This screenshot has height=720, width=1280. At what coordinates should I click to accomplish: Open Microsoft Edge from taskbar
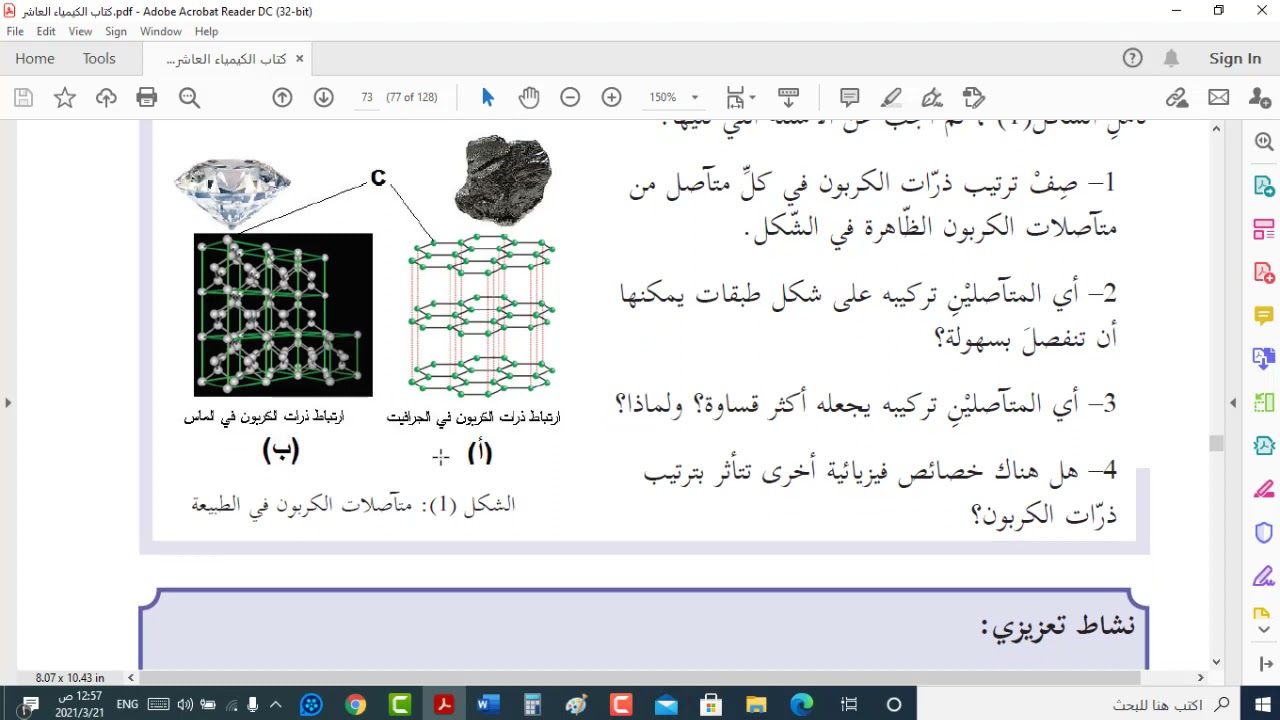802,705
